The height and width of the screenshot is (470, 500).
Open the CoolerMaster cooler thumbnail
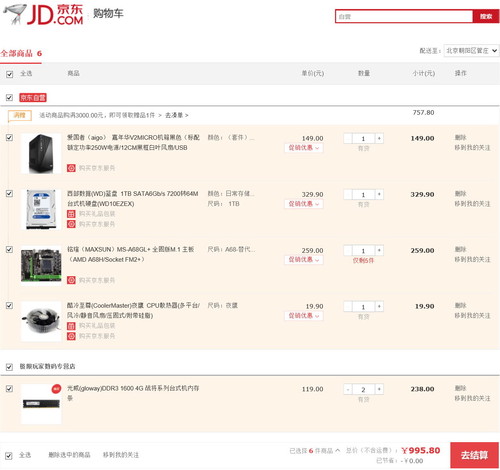(x=41, y=321)
